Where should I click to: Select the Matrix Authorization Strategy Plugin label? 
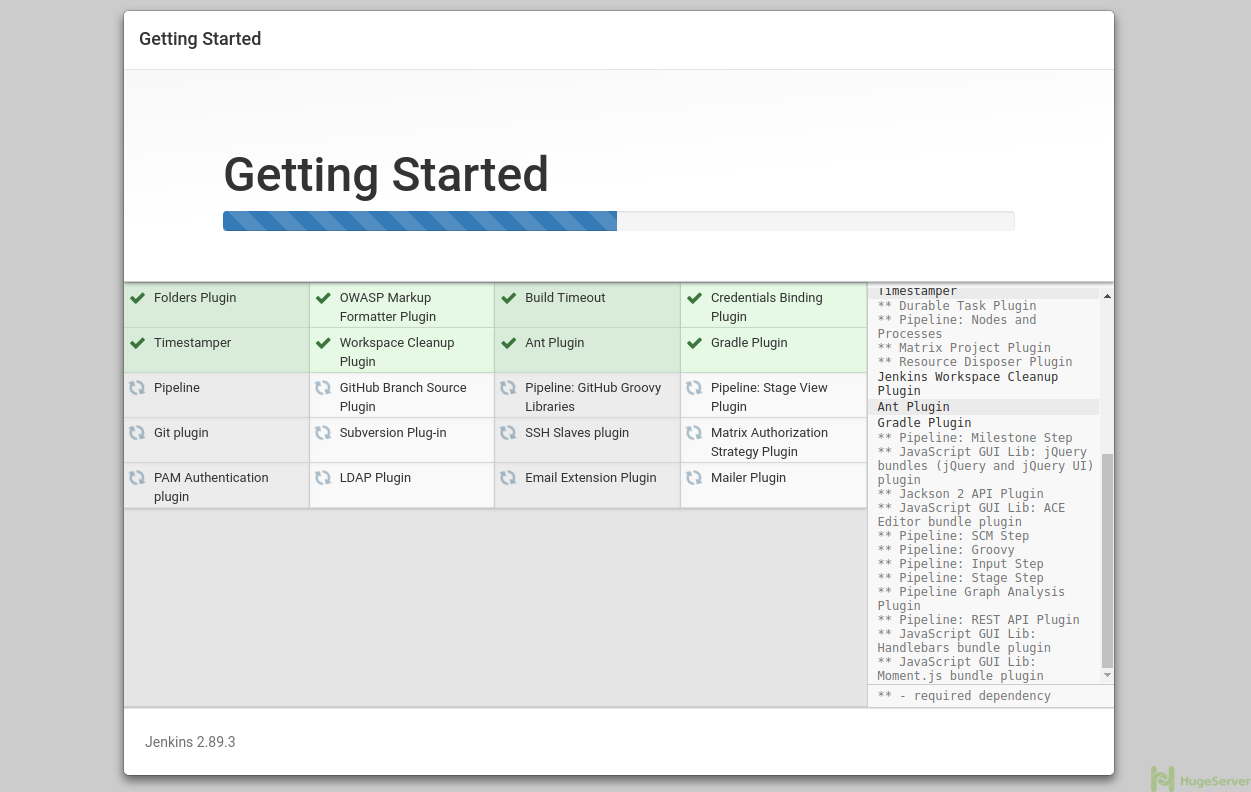[769, 442]
